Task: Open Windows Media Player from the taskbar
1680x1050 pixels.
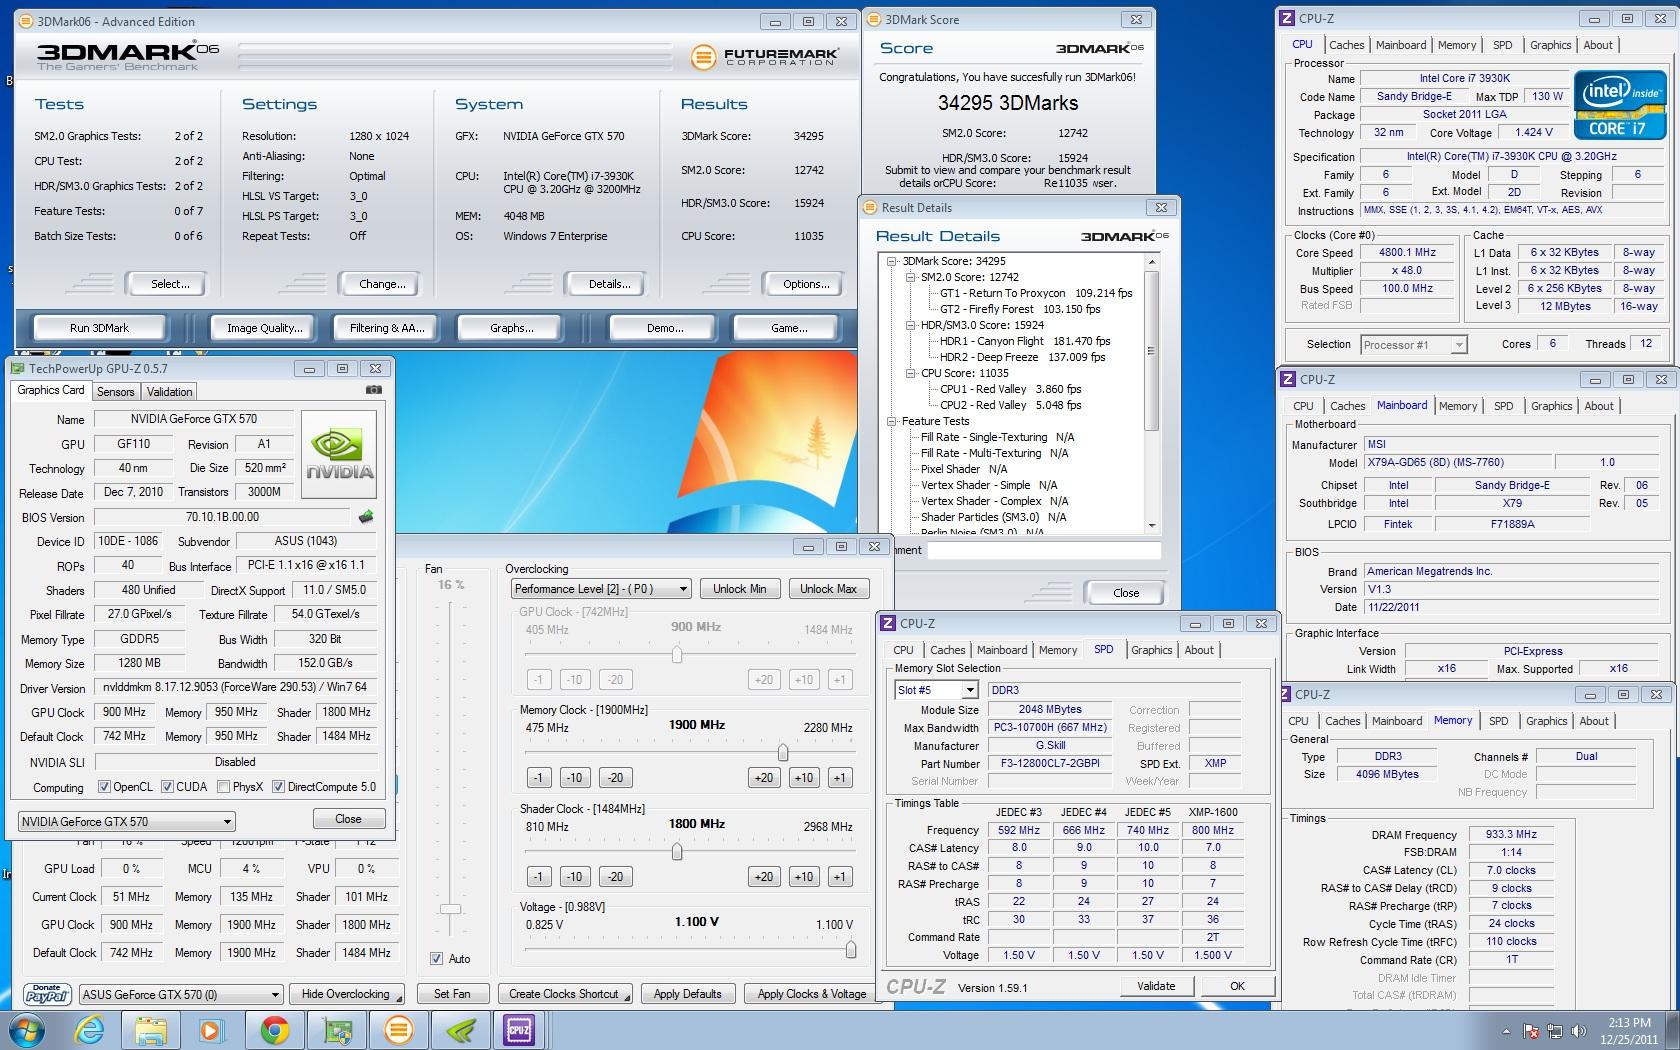Action: [x=212, y=1030]
